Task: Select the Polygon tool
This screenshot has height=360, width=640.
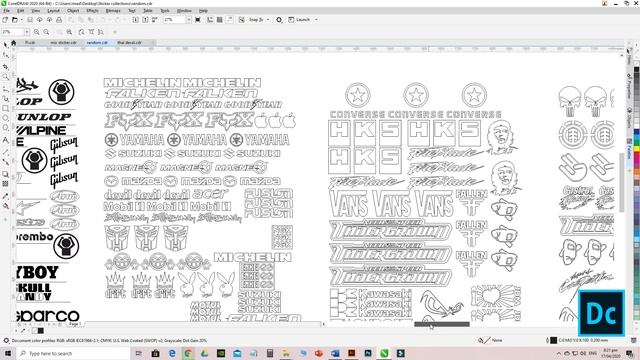Action: coord(6,128)
